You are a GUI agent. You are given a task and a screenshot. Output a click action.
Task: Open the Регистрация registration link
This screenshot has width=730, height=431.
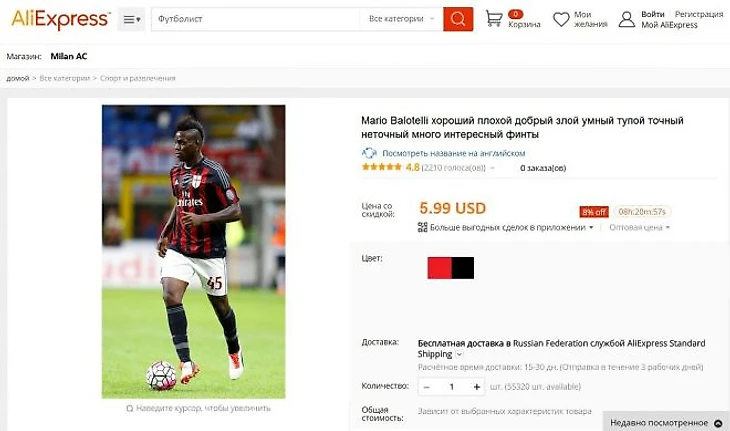(x=699, y=14)
